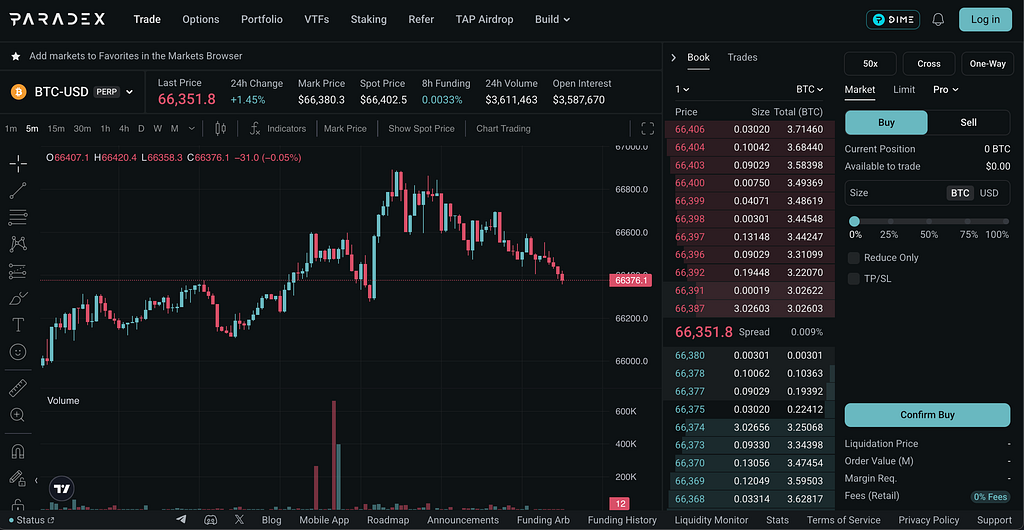This screenshot has height=530, width=1024.
Task: Open the Cross margin mode selector
Action: coord(929,64)
